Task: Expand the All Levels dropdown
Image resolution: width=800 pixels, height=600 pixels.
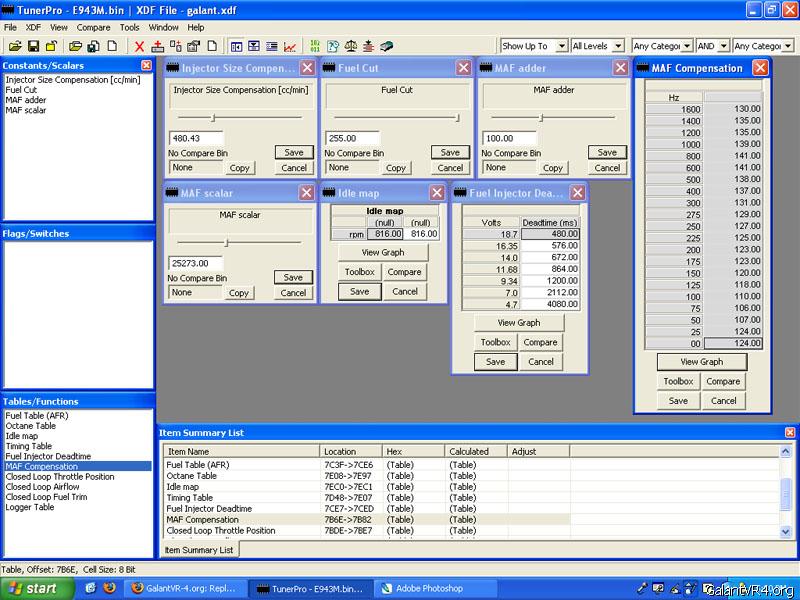Action: point(619,46)
